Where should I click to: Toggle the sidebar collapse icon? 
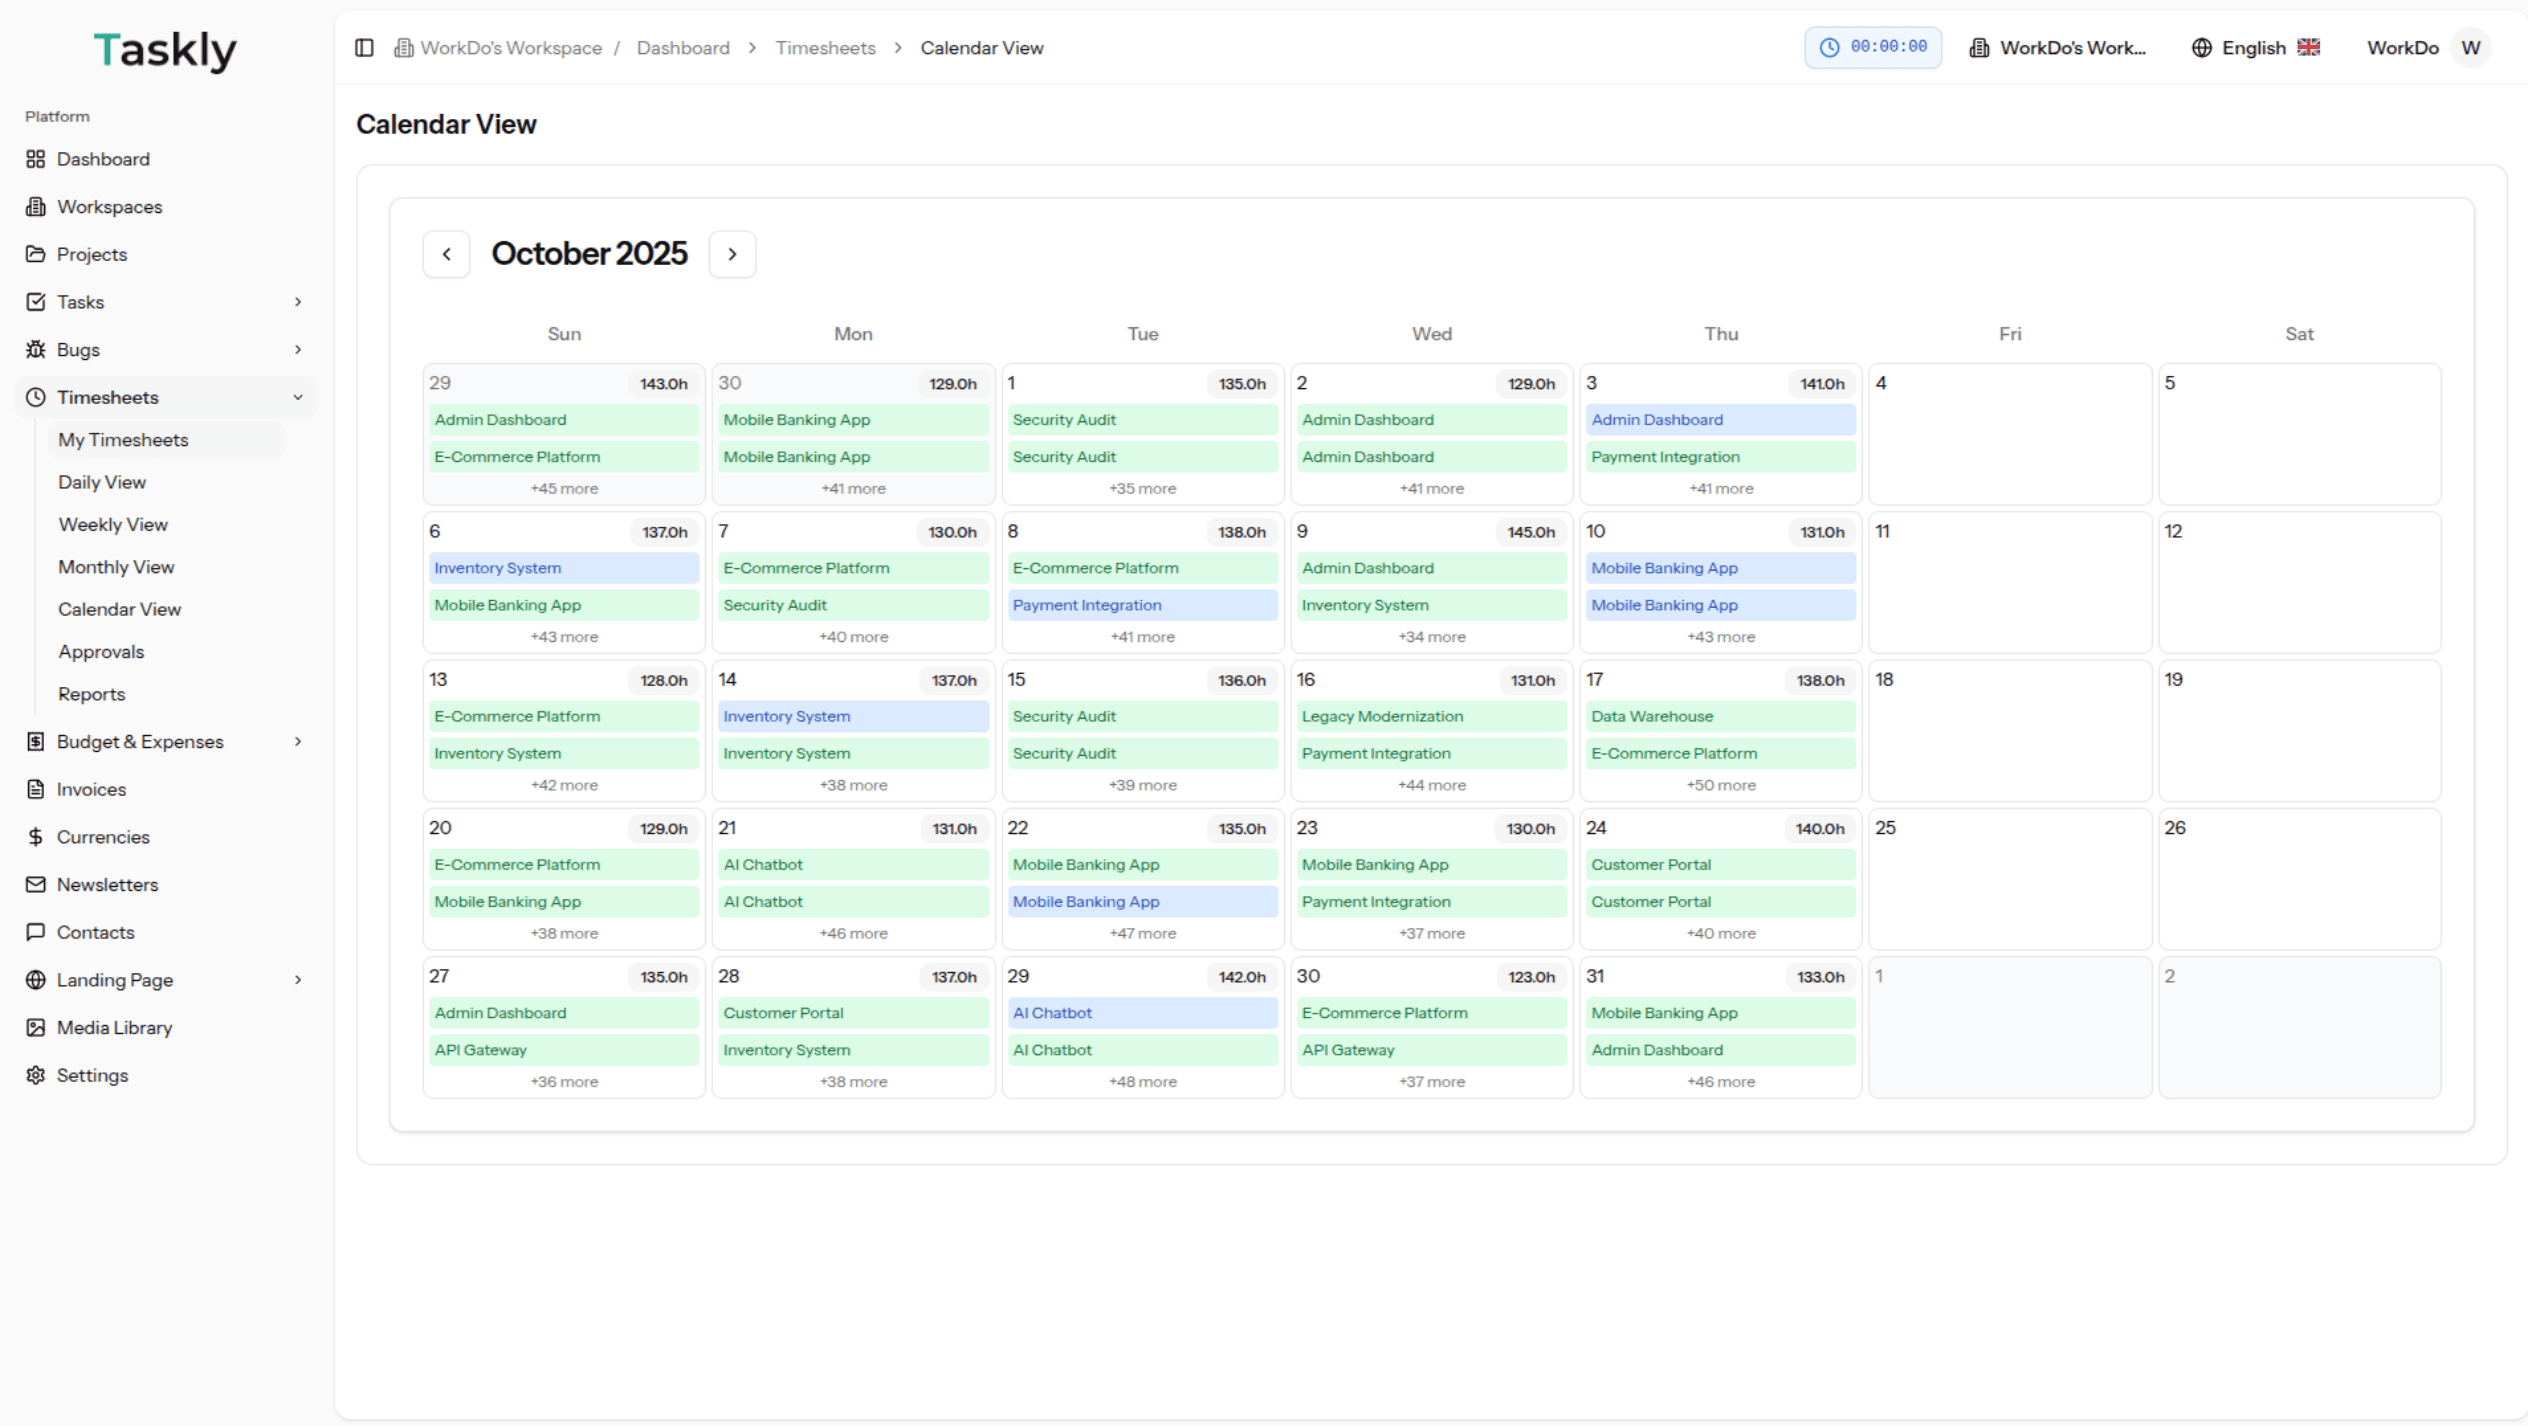[364, 48]
